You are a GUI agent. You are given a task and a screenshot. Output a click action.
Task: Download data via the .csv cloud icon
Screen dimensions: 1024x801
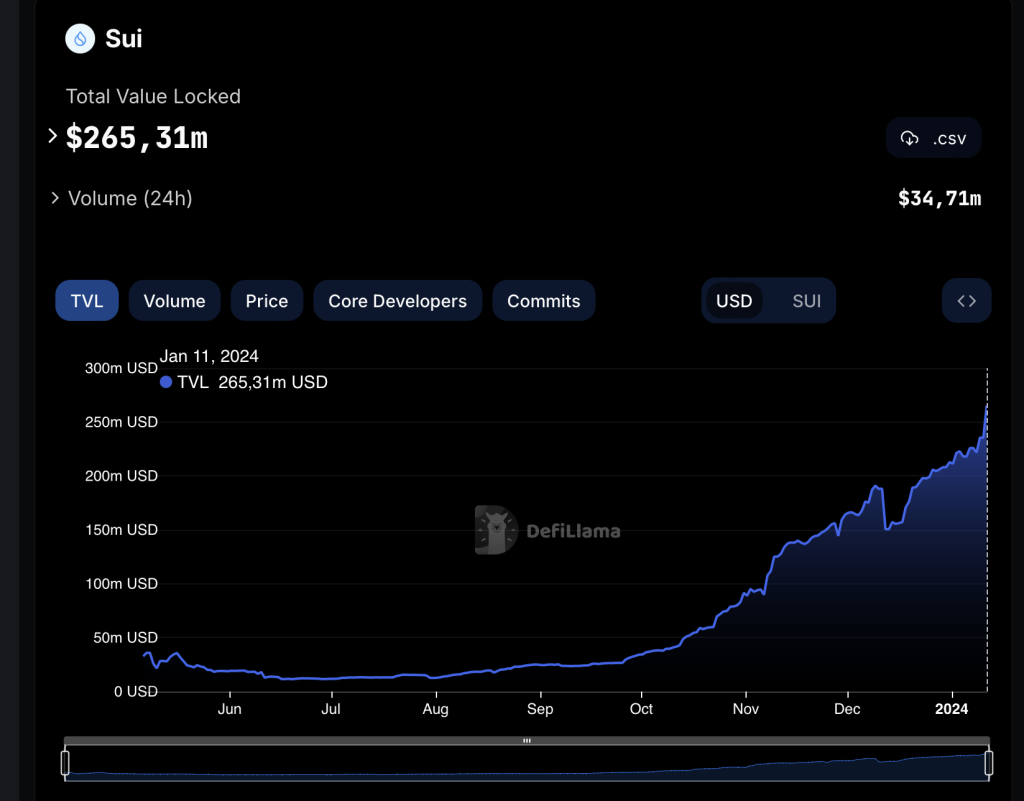(909, 138)
